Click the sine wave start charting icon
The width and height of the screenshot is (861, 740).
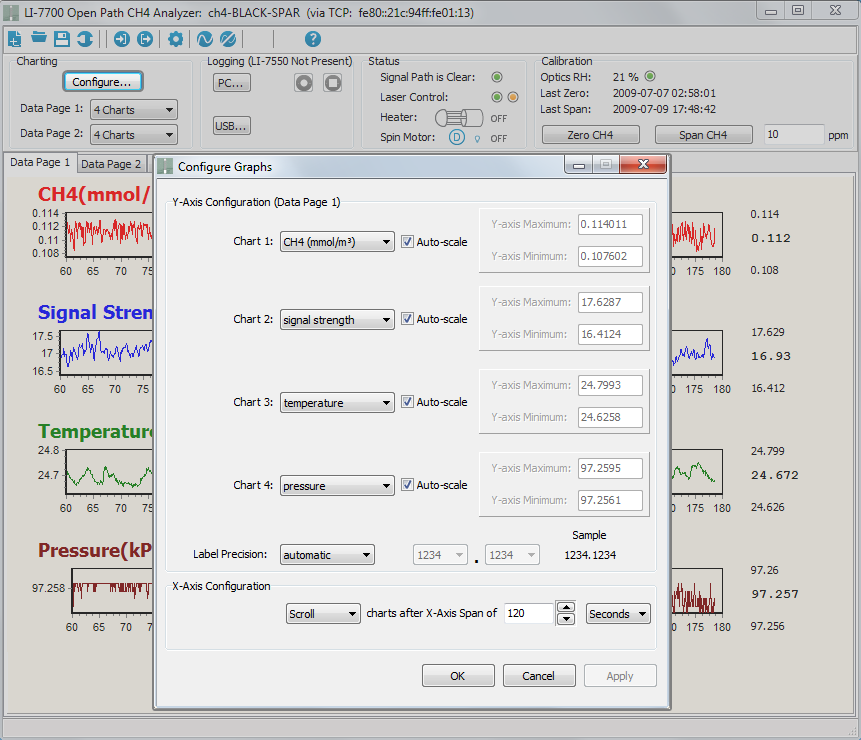click(x=205, y=39)
